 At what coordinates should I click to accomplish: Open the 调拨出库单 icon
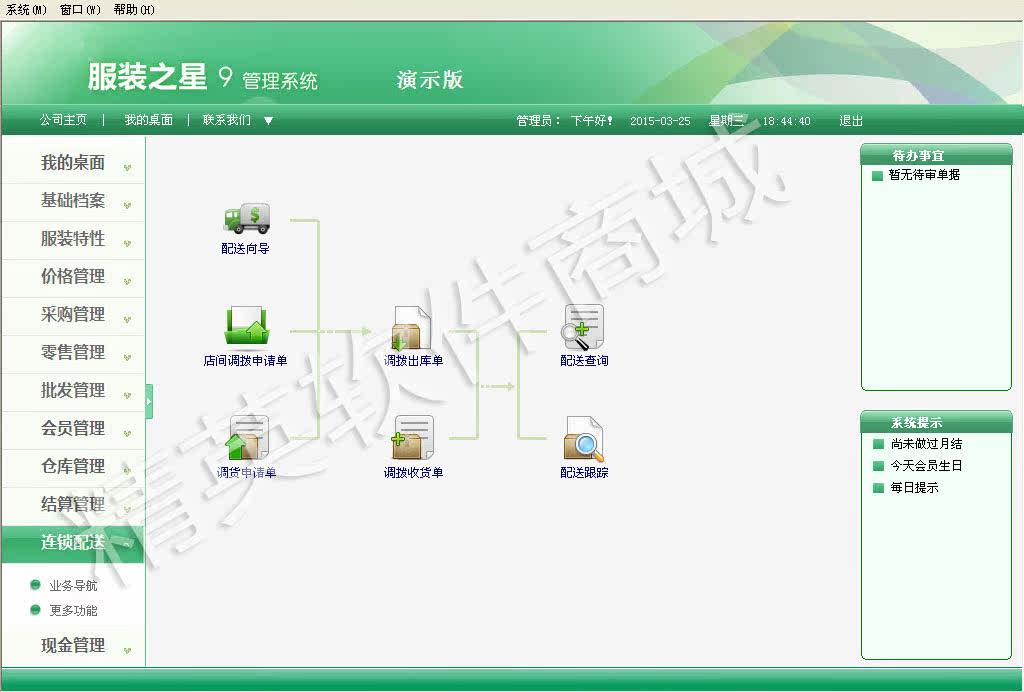(x=413, y=328)
